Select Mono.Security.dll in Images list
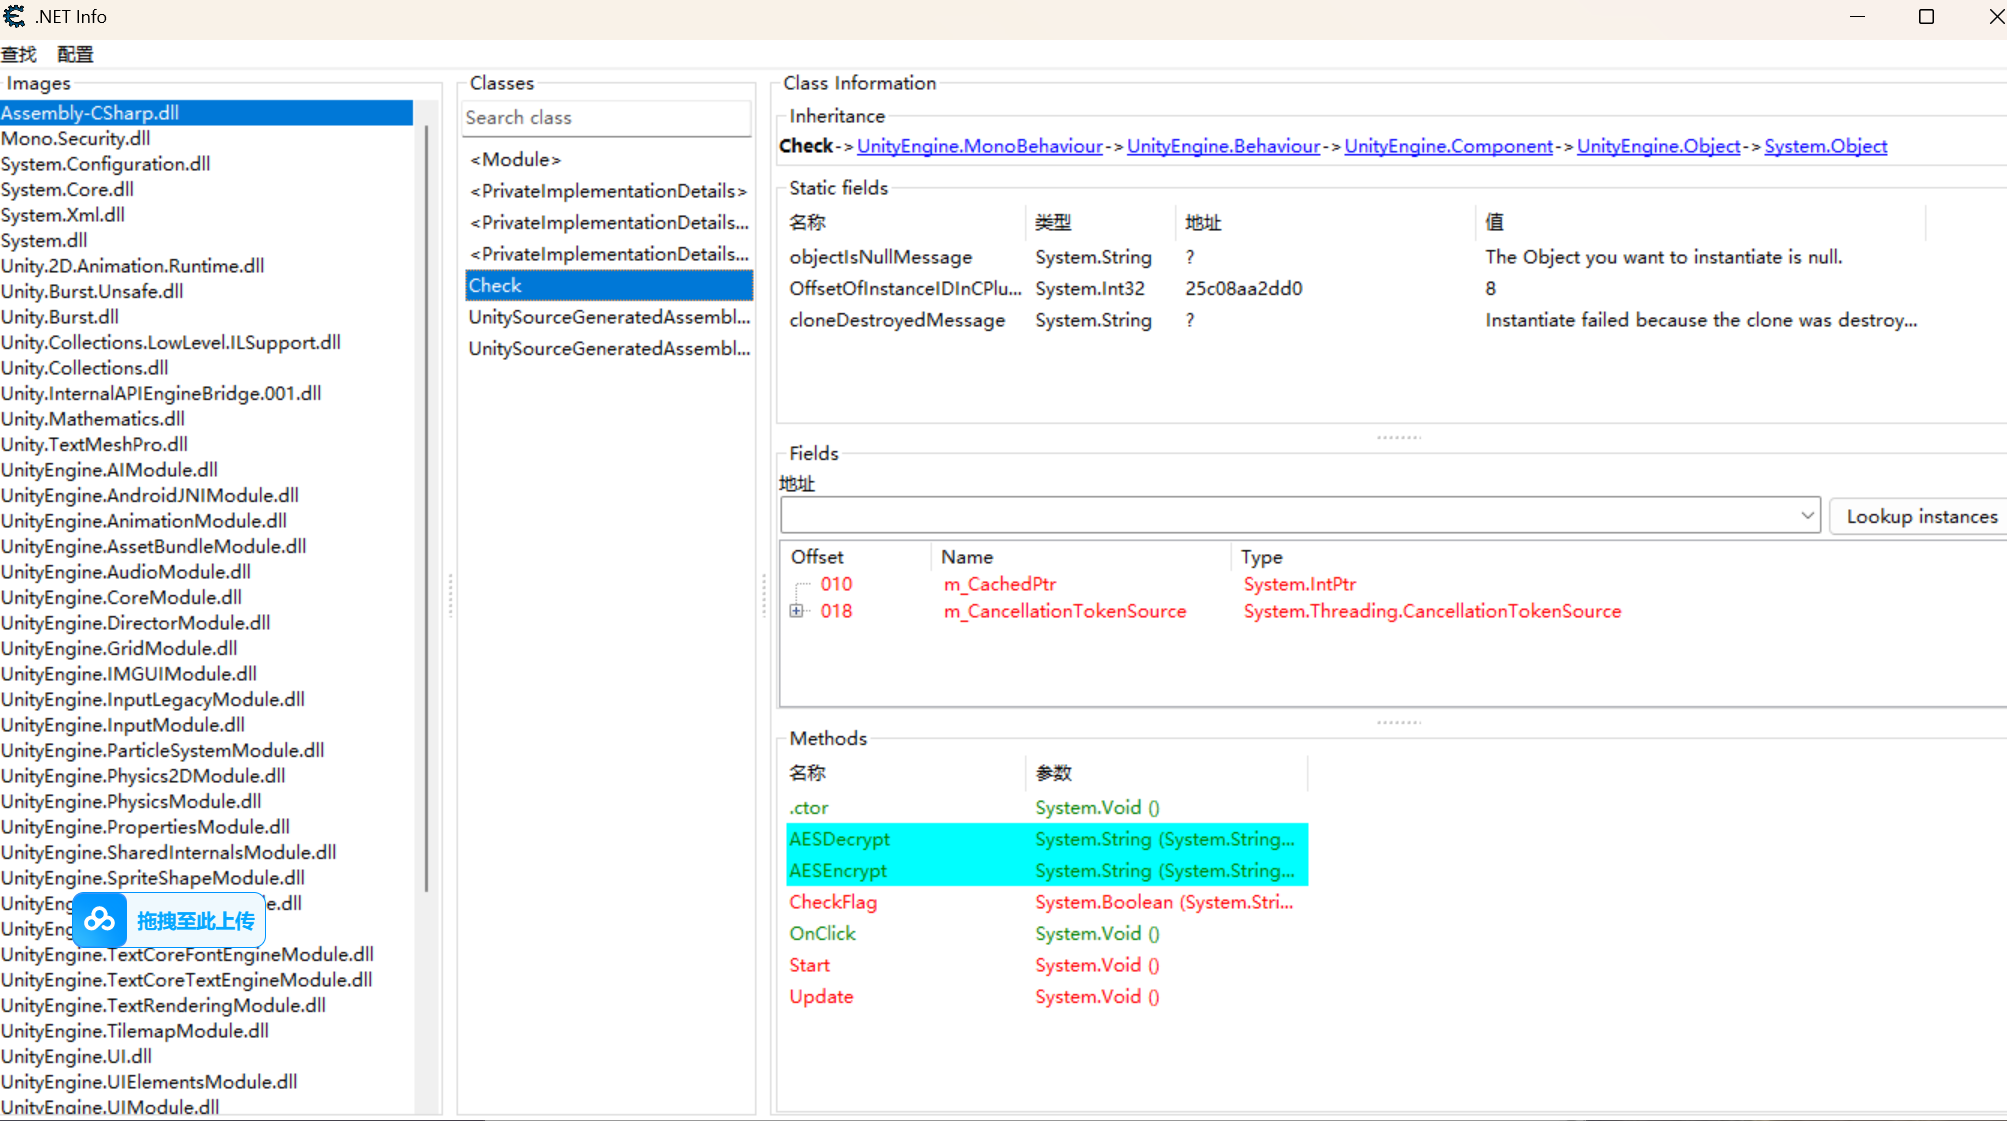 [x=76, y=138]
